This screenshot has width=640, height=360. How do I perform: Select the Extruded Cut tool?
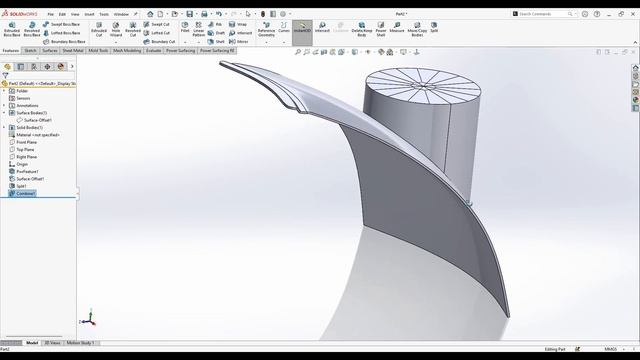(99, 29)
